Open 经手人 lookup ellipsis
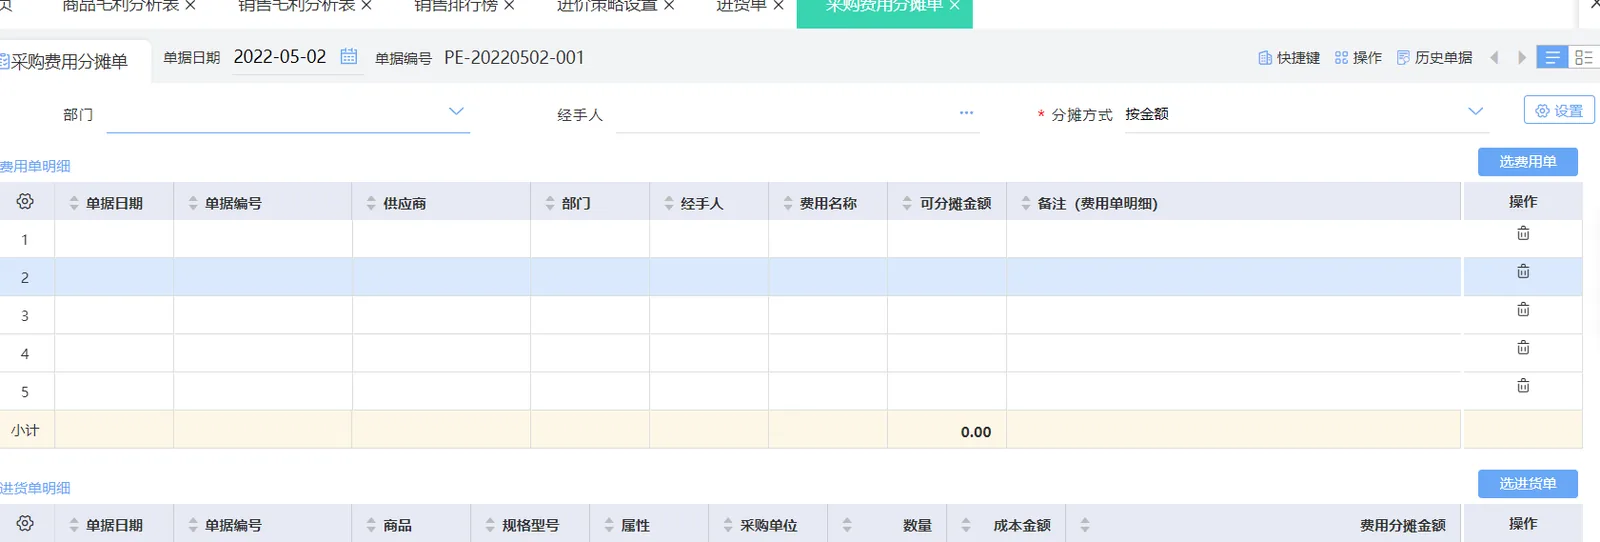The height and width of the screenshot is (542, 1600). pos(966,113)
